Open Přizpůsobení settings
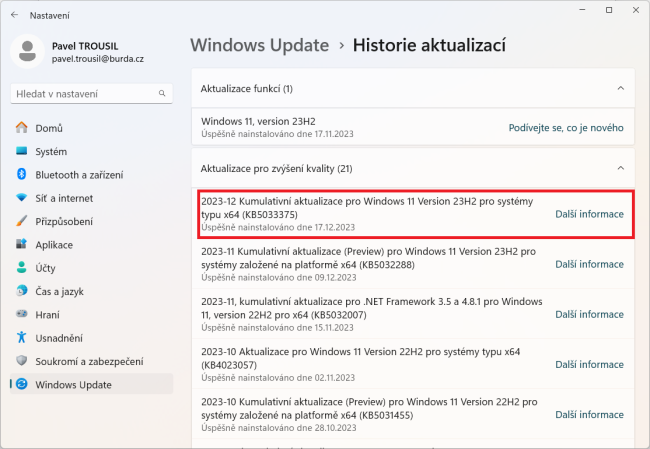 click(91, 221)
